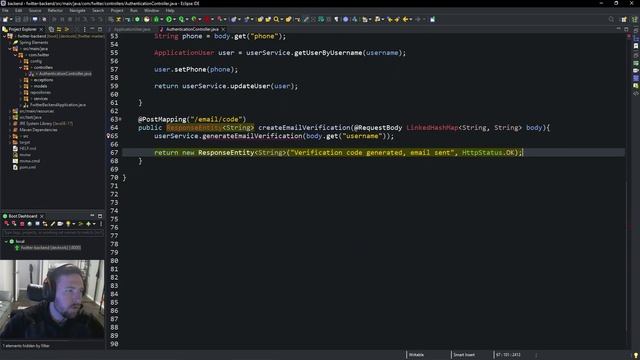Close the Boot Dashboard tab

point(42,216)
